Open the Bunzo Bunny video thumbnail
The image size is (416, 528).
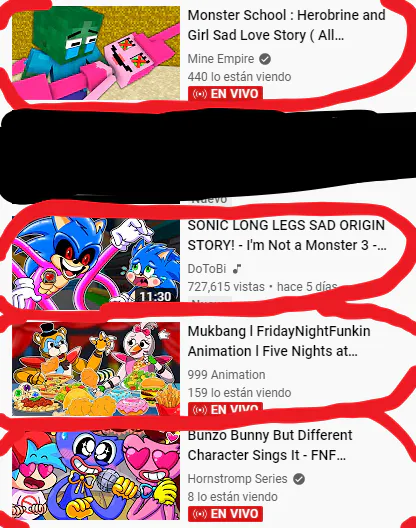96,476
